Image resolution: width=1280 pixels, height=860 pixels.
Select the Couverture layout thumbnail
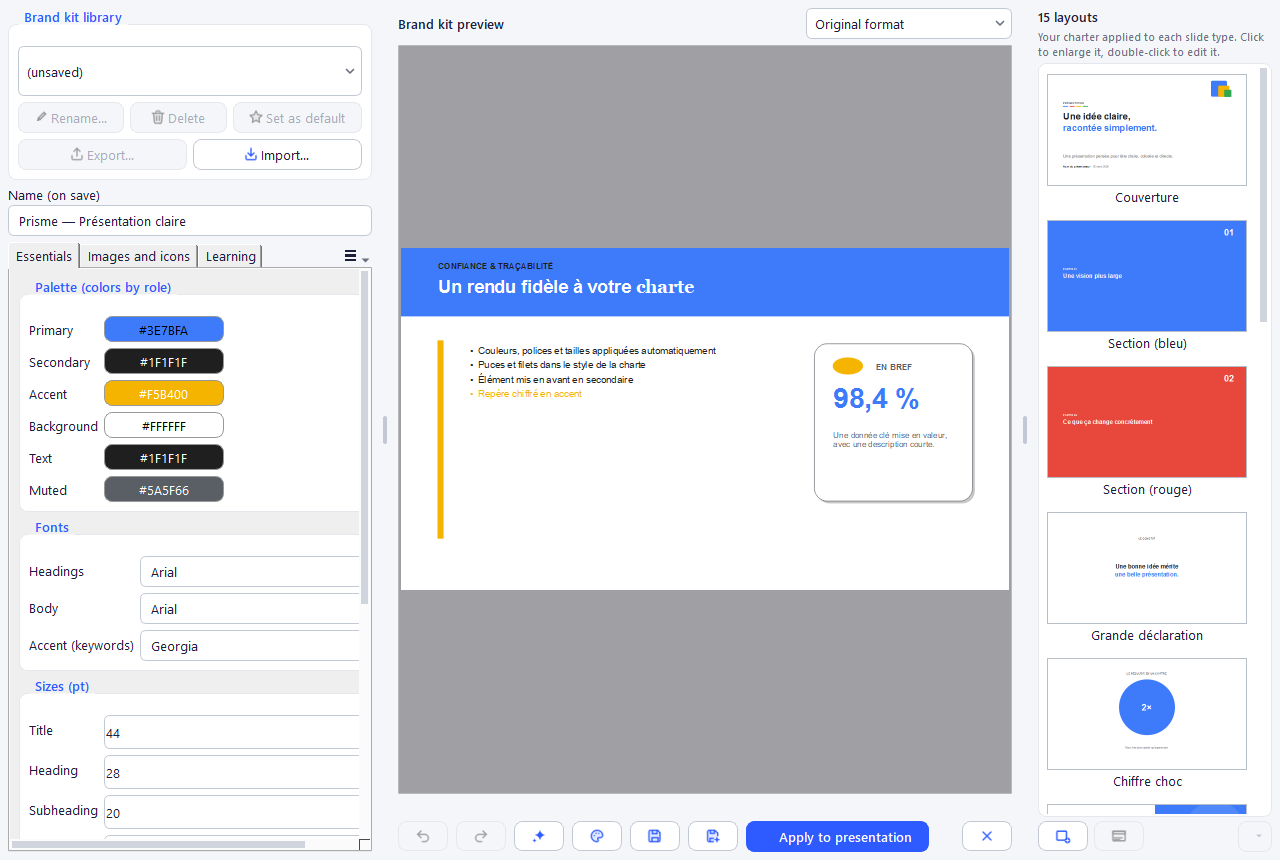tap(1147, 130)
